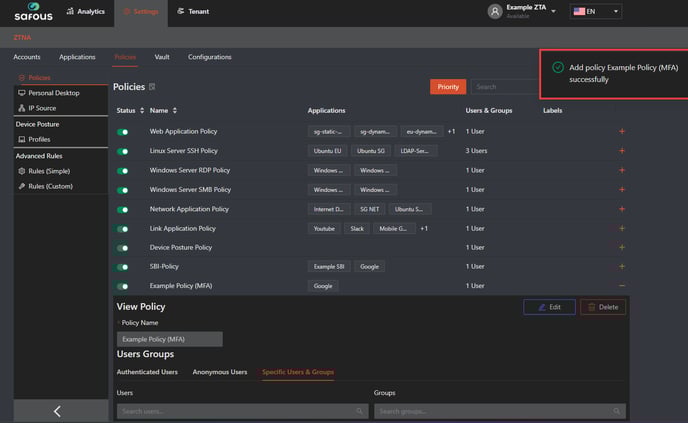This screenshot has height=423, width=688.
Task: Toggle the SBI-Policy status switch
Action: point(124,267)
